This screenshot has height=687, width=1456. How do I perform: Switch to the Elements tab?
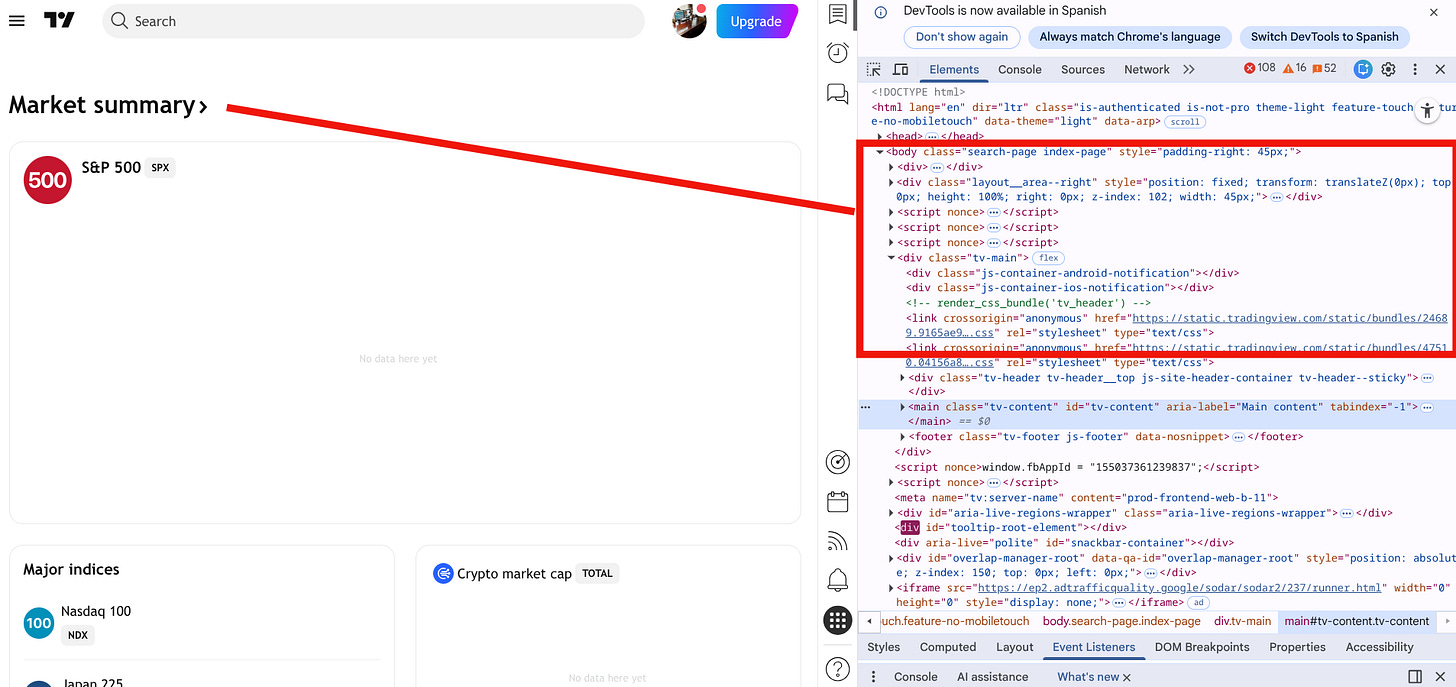click(x=954, y=69)
